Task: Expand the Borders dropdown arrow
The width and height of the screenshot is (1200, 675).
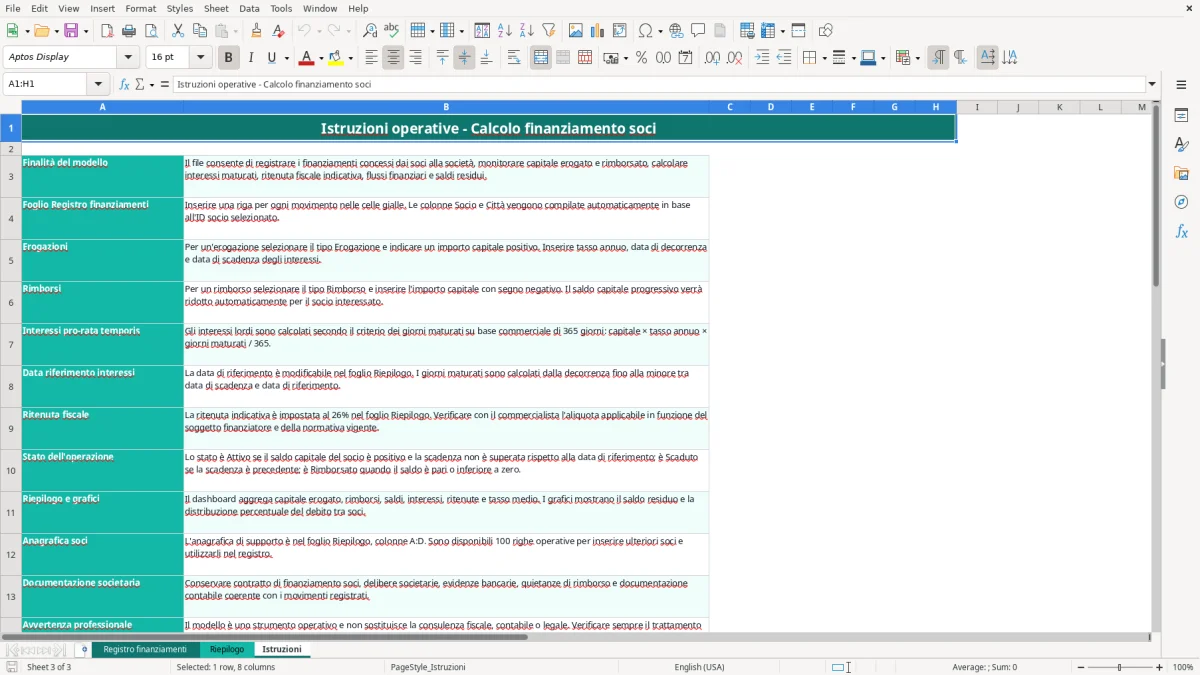Action: click(823, 58)
